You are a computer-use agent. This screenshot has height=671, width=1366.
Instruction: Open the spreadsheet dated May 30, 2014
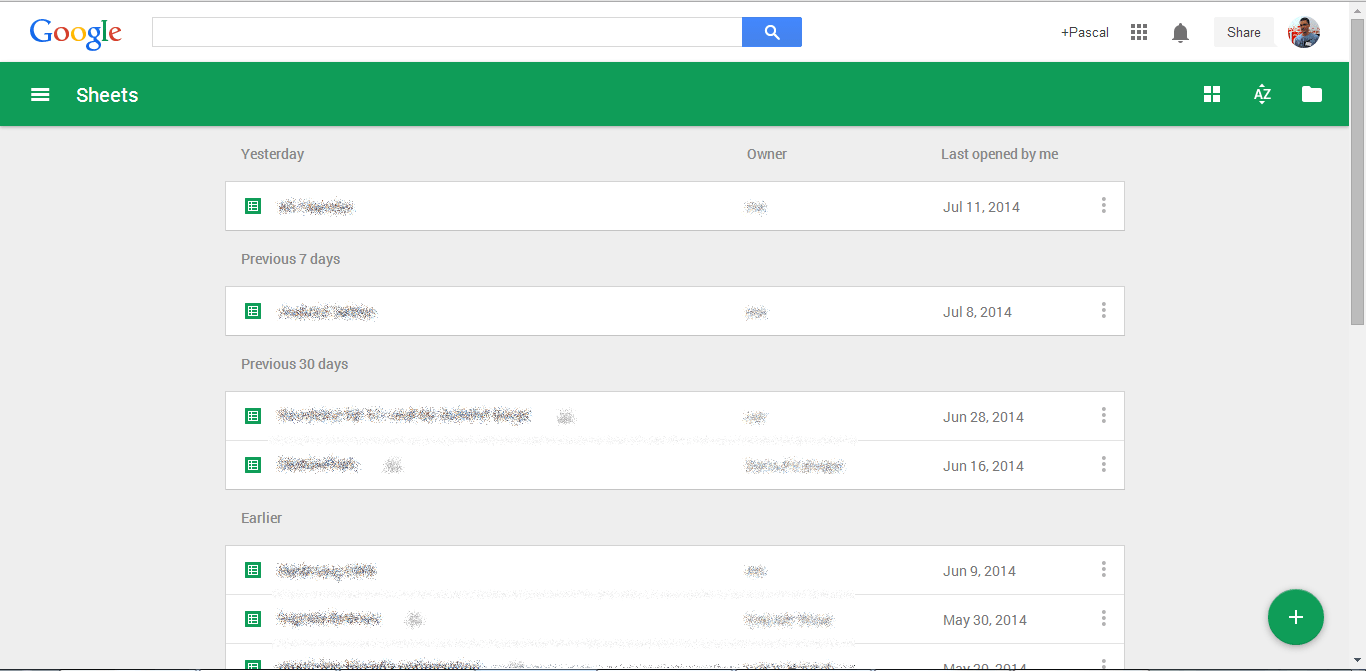coord(328,620)
